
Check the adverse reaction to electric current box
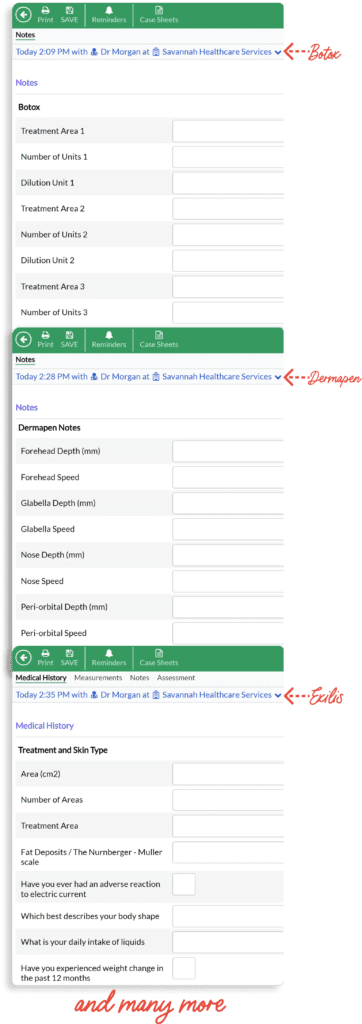pyautogui.click(x=184, y=884)
